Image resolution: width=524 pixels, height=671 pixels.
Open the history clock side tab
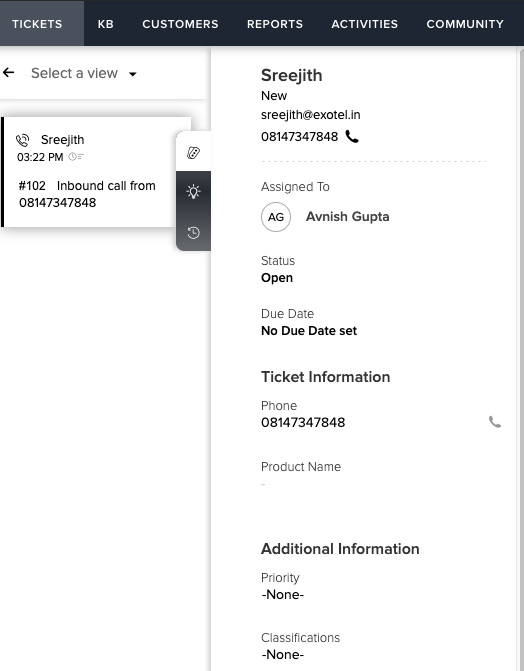tap(194, 232)
